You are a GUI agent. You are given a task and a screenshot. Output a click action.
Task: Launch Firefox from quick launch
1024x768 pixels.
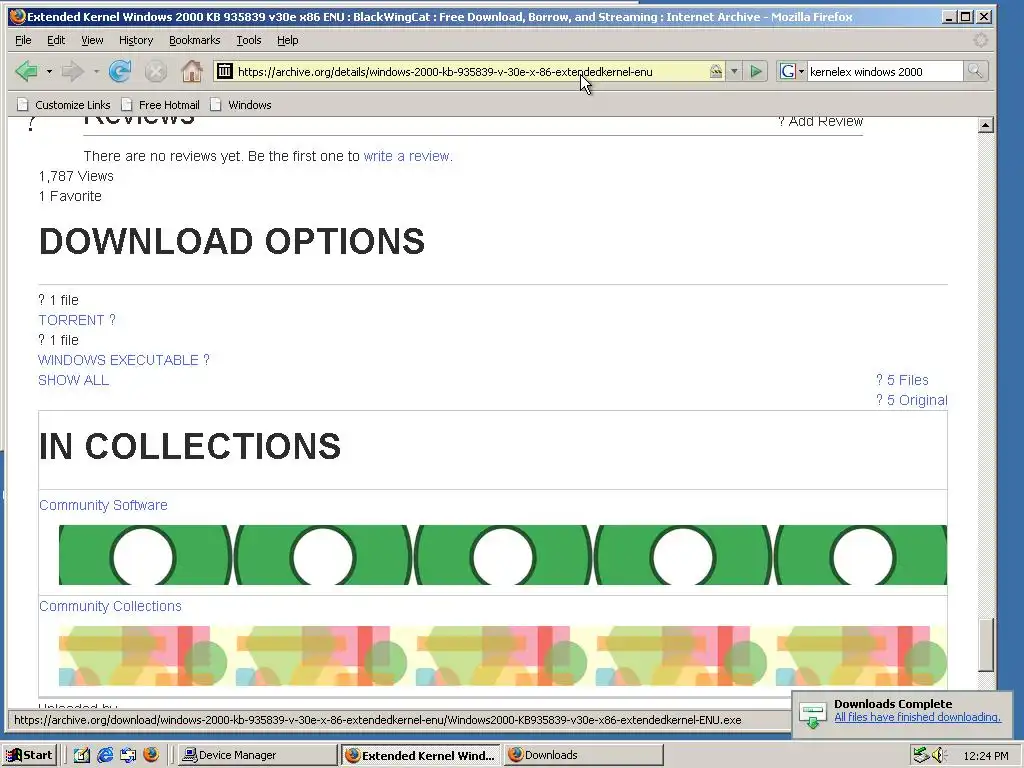tap(151, 755)
